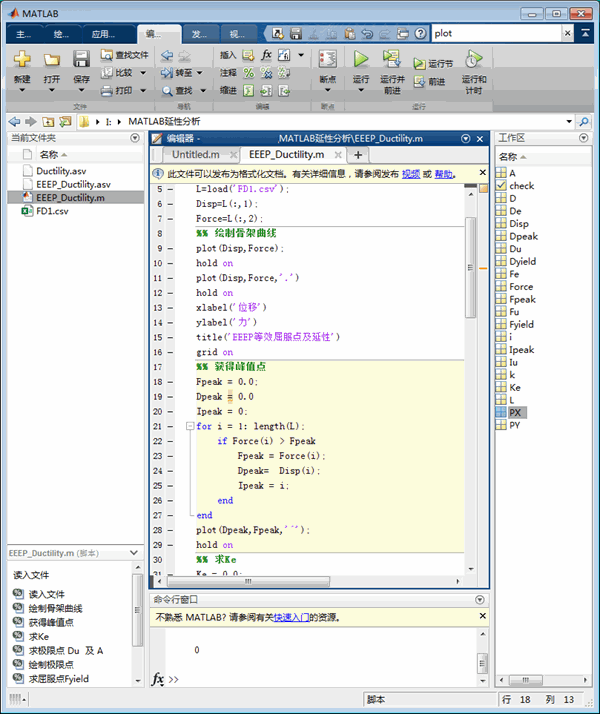
Task: Undo using the quick access toolbar arrow
Action: tap(367, 33)
